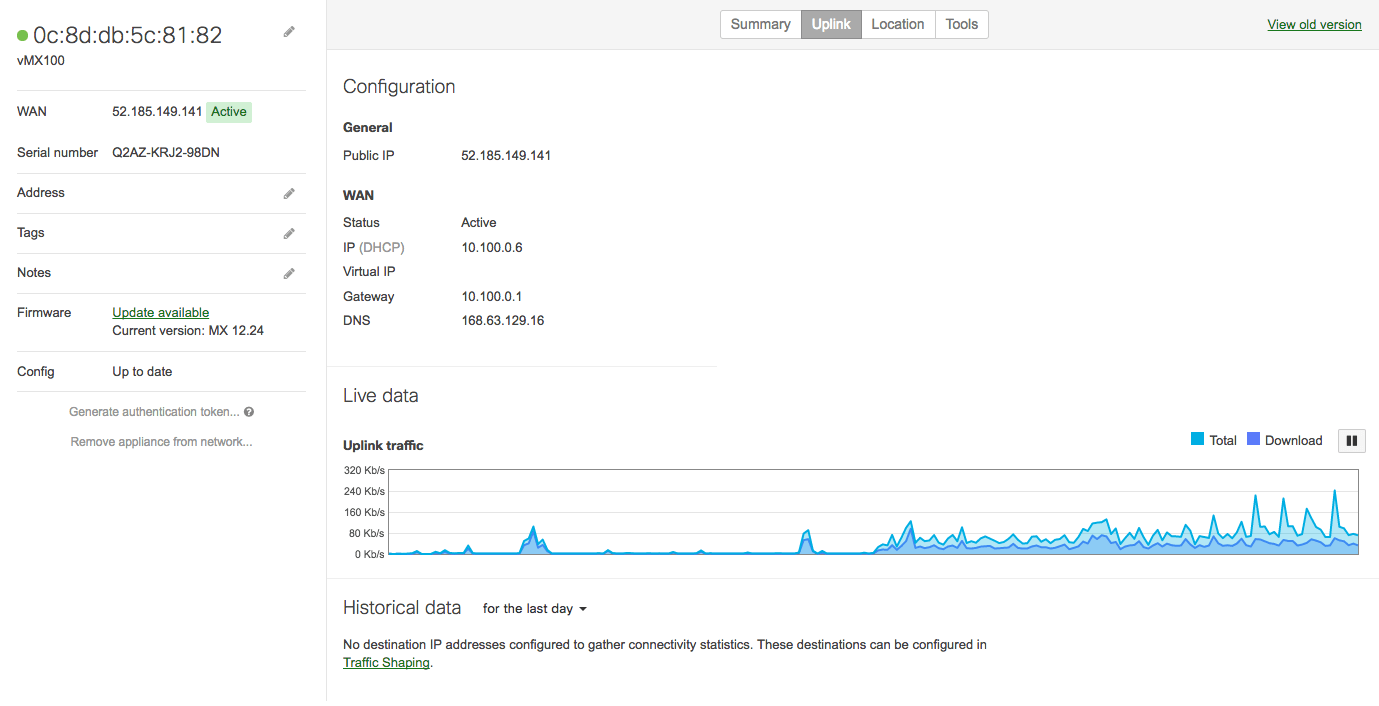
Task: Open the Location tab
Action: (897, 25)
